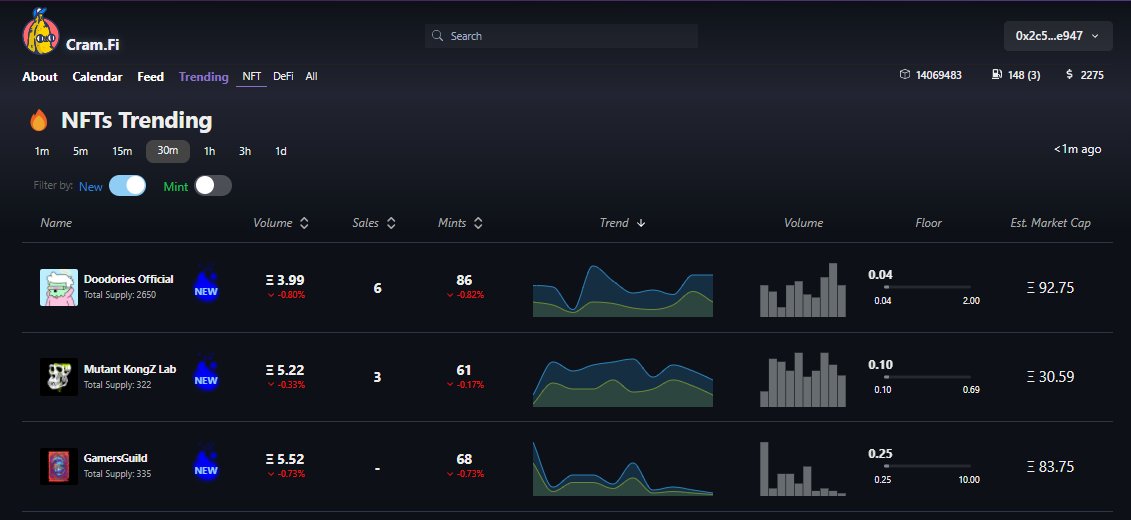Click the block number cube icon
Viewport: 1131px width, 520px height.
[x=905, y=74]
